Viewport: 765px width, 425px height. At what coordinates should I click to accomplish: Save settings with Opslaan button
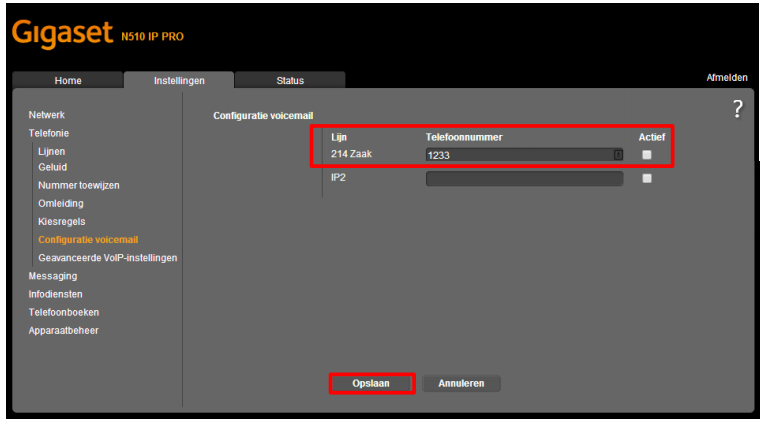click(x=371, y=384)
